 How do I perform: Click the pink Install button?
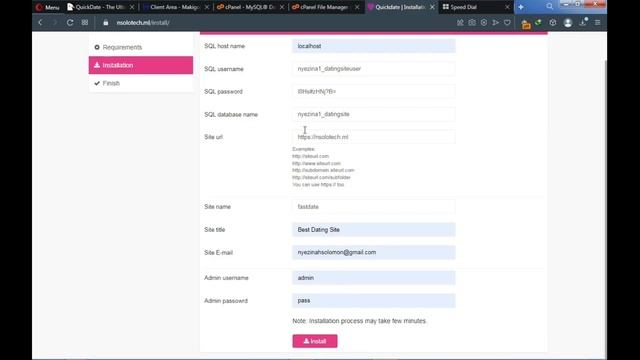pos(315,341)
